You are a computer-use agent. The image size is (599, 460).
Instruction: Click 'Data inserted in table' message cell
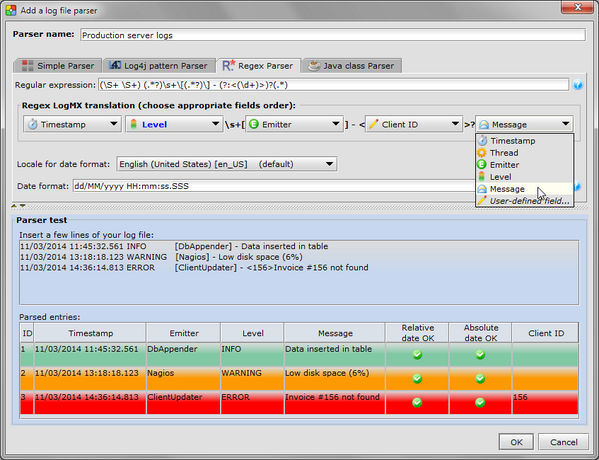pos(335,355)
